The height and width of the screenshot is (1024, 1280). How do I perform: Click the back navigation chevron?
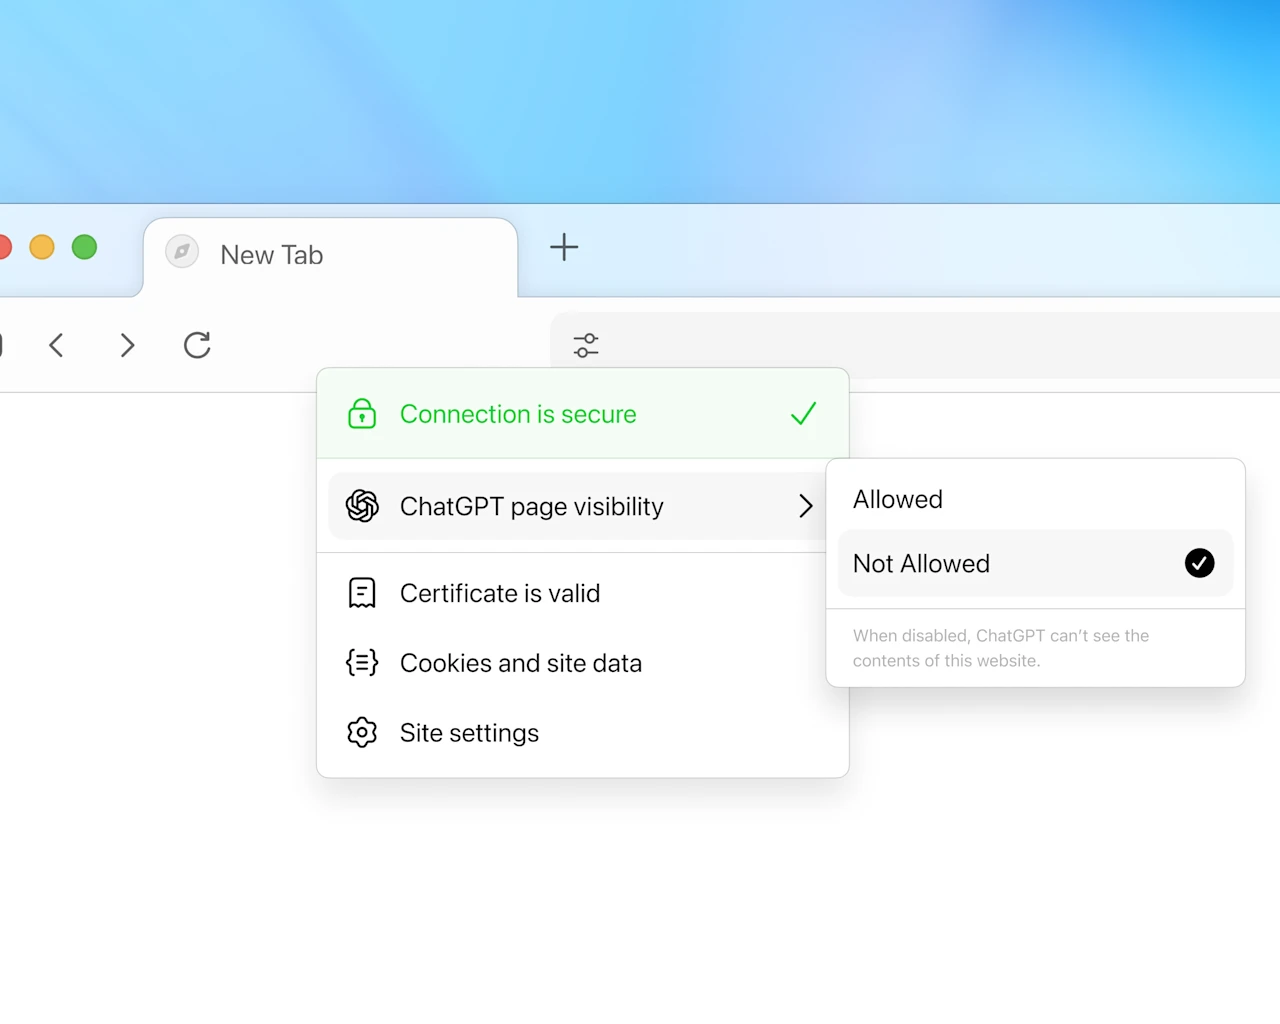tap(56, 345)
